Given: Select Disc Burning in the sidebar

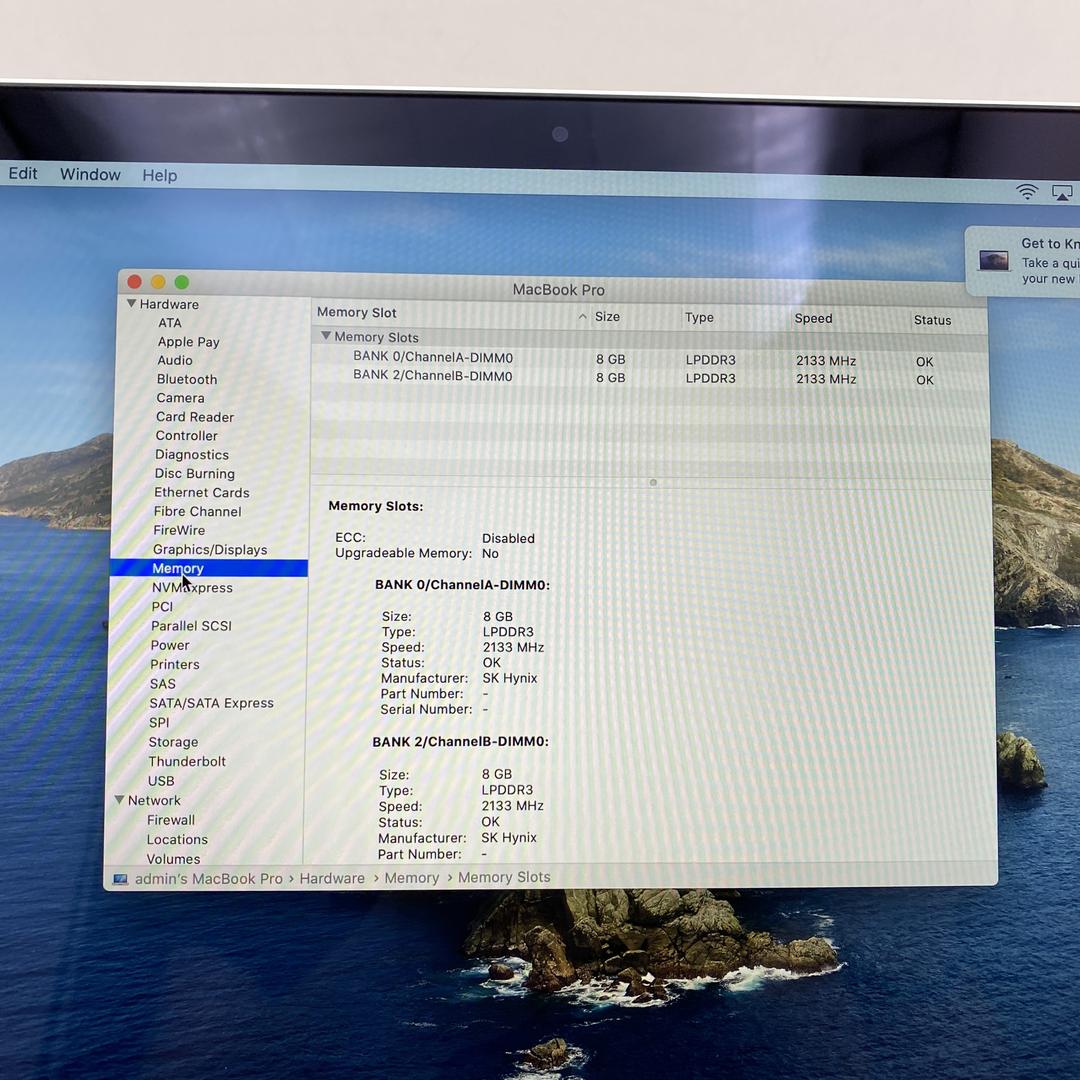Looking at the screenshot, I should (194, 473).
